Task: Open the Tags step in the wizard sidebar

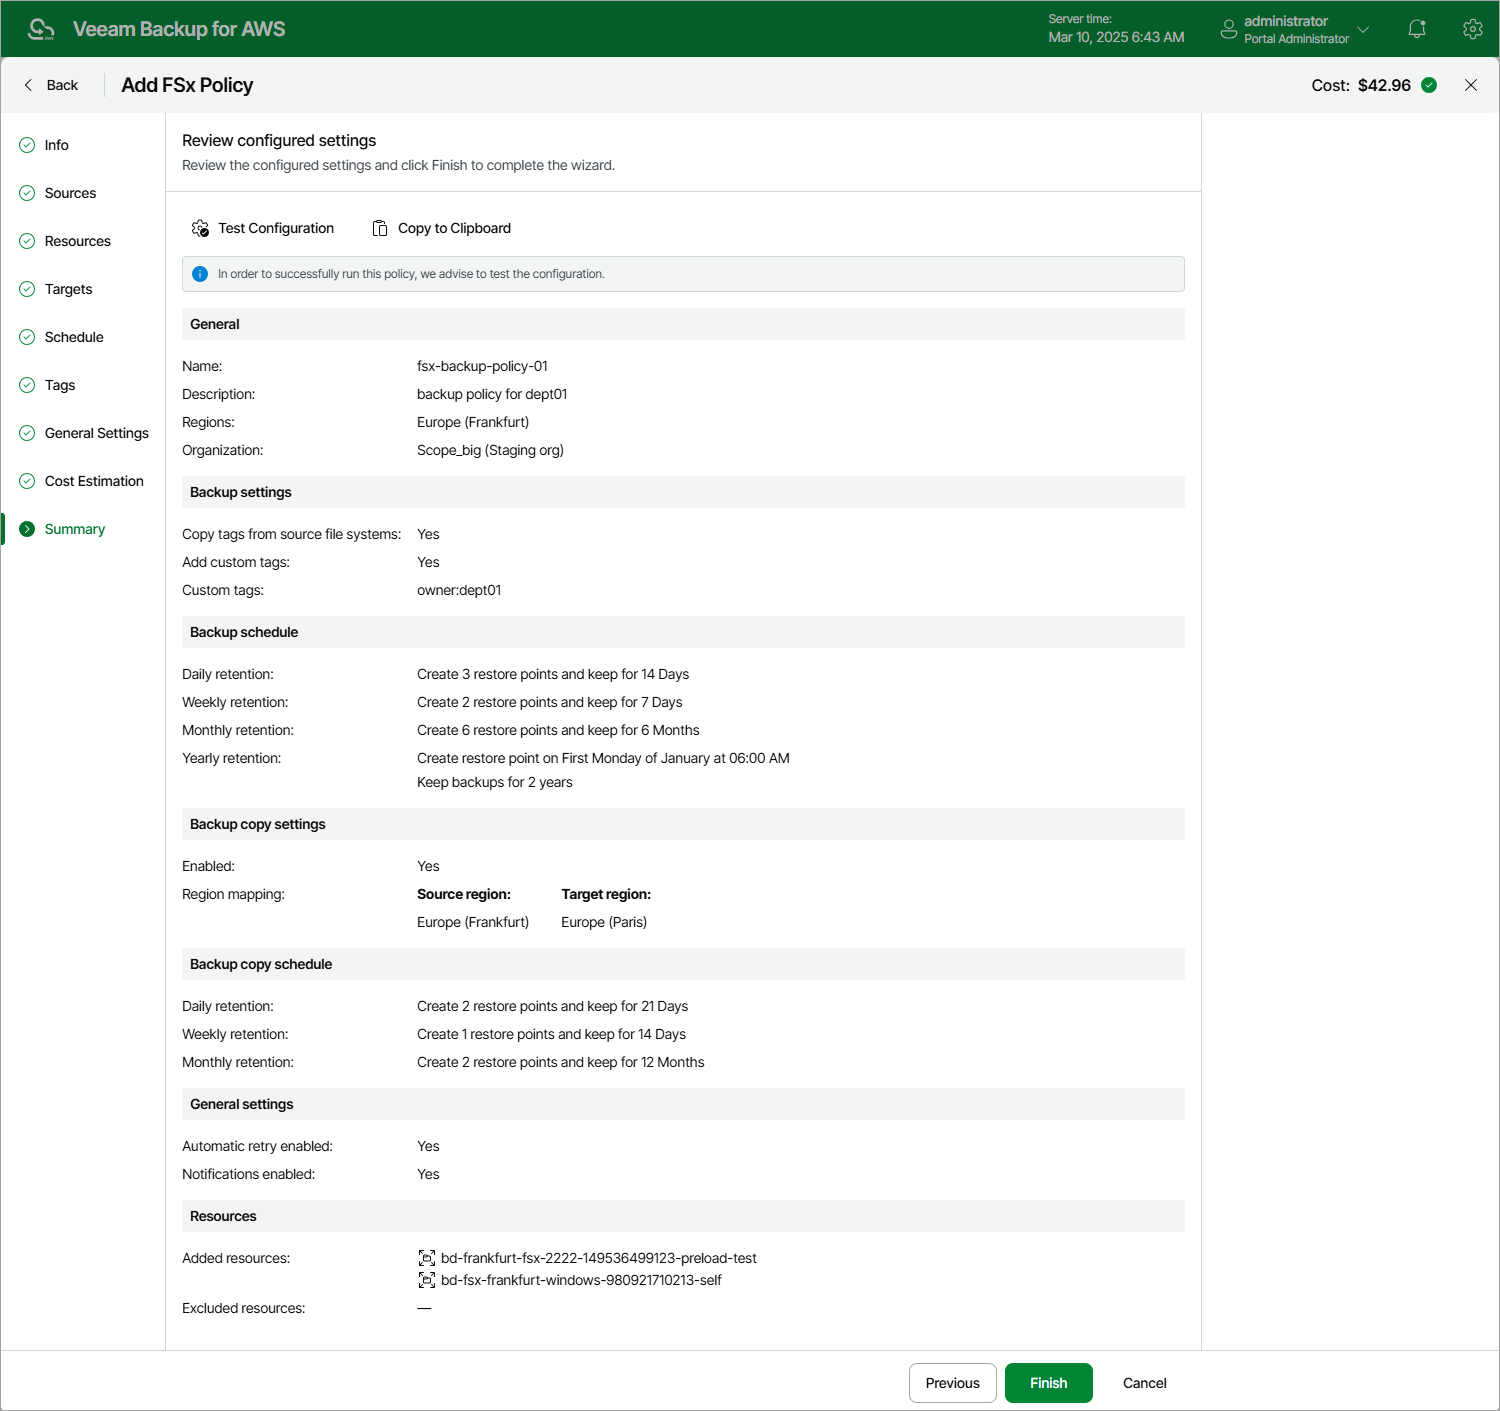Action: (60, 385)
